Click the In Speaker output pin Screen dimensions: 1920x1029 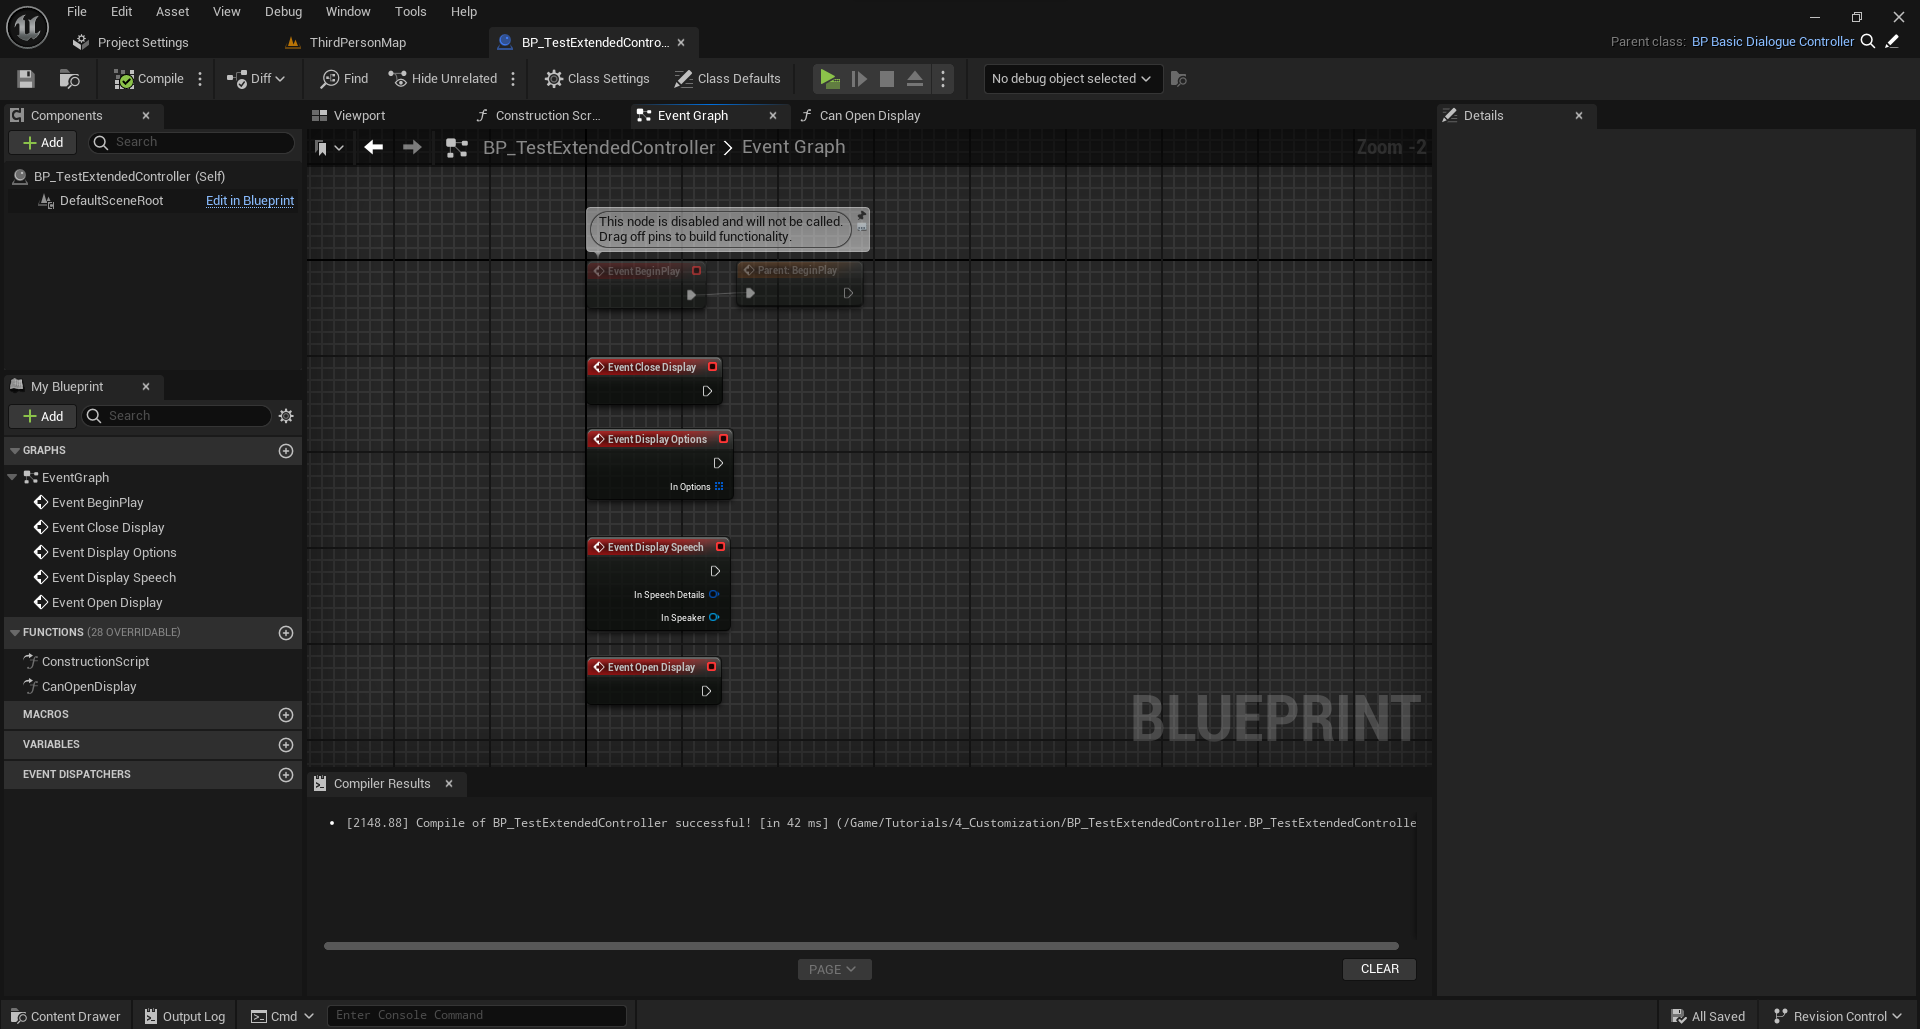coord(714,618)
